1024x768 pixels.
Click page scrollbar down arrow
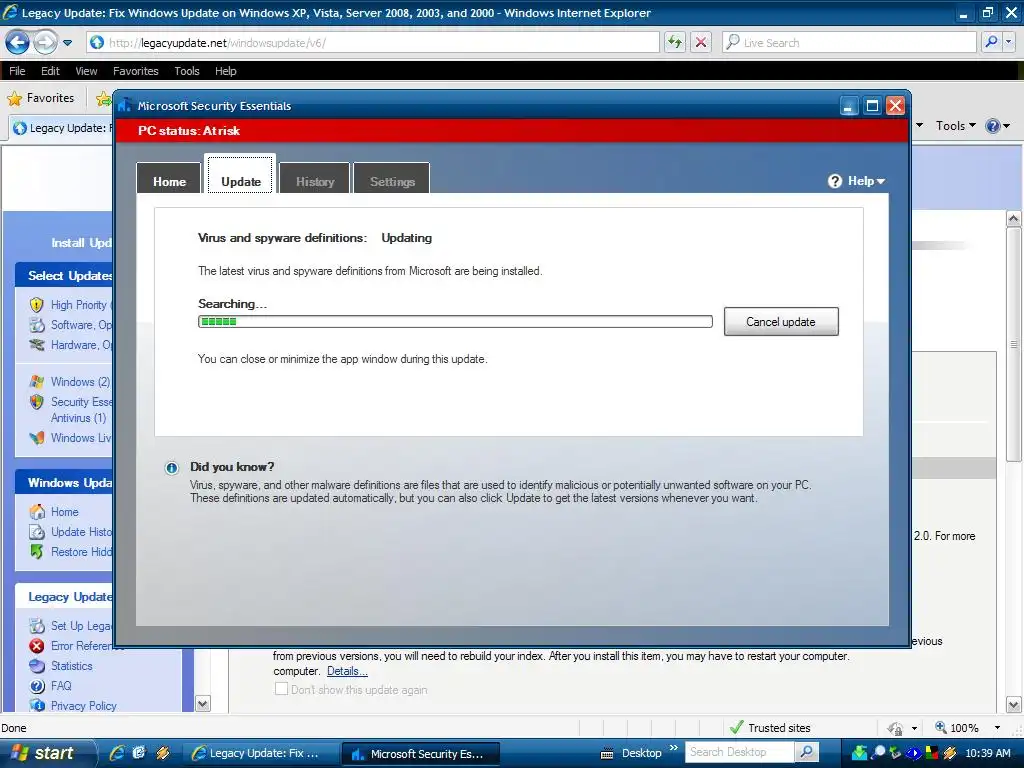click(x=1014, y=705)
